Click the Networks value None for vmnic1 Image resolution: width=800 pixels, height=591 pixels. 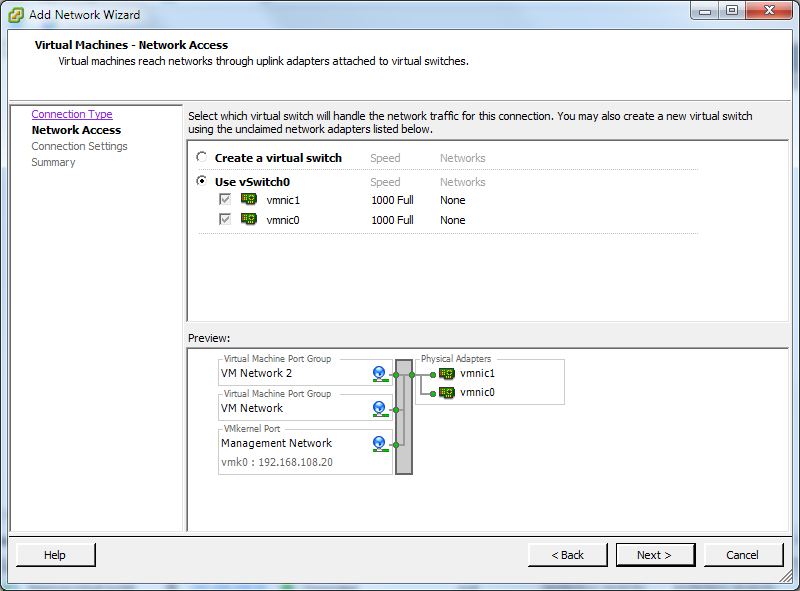[453, 200]
